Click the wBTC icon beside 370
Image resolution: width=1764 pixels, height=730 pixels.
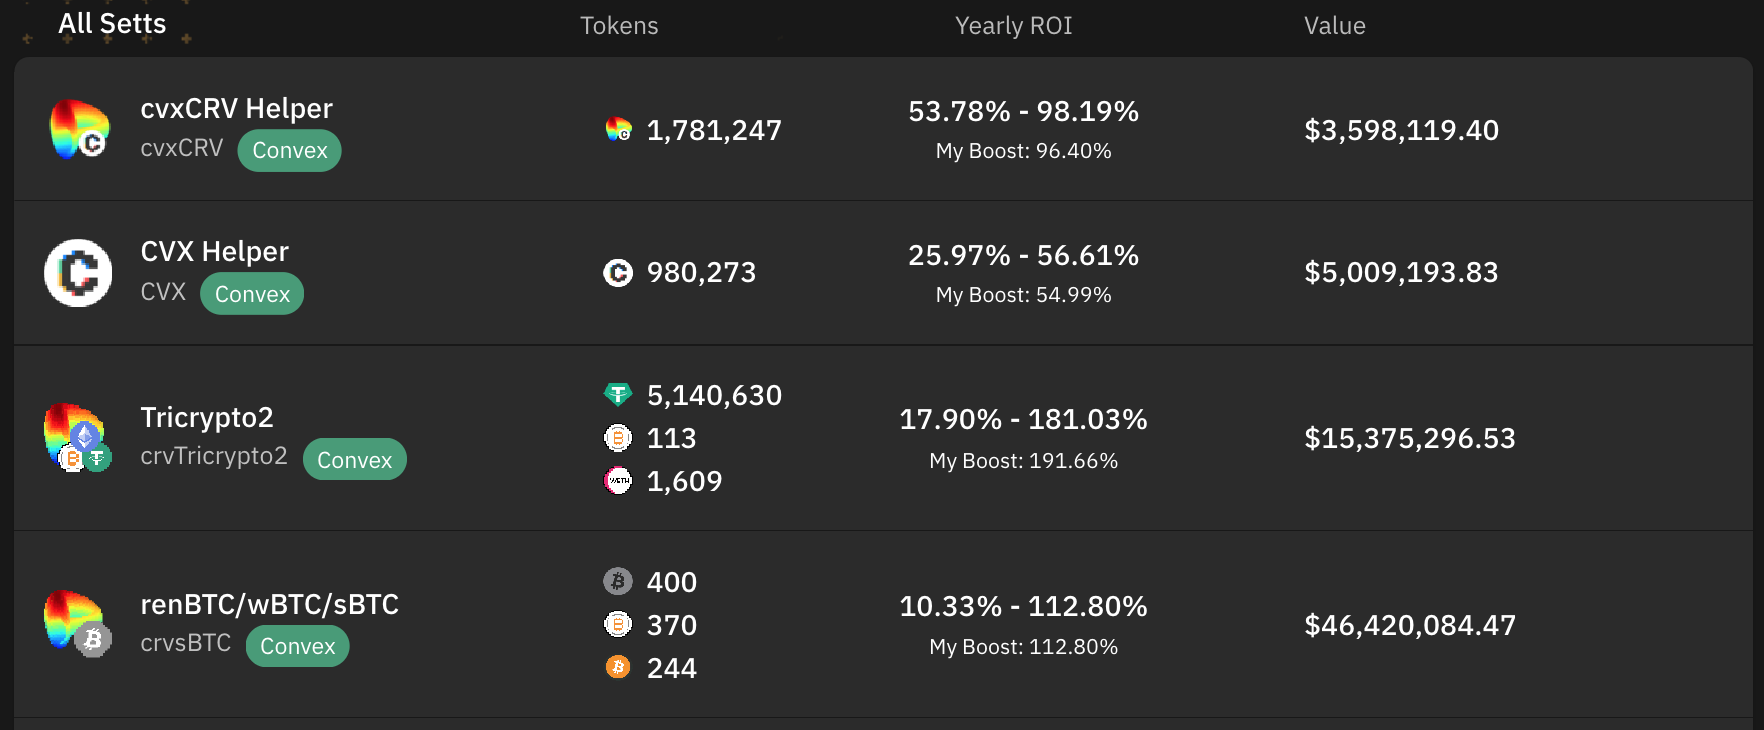618,625
